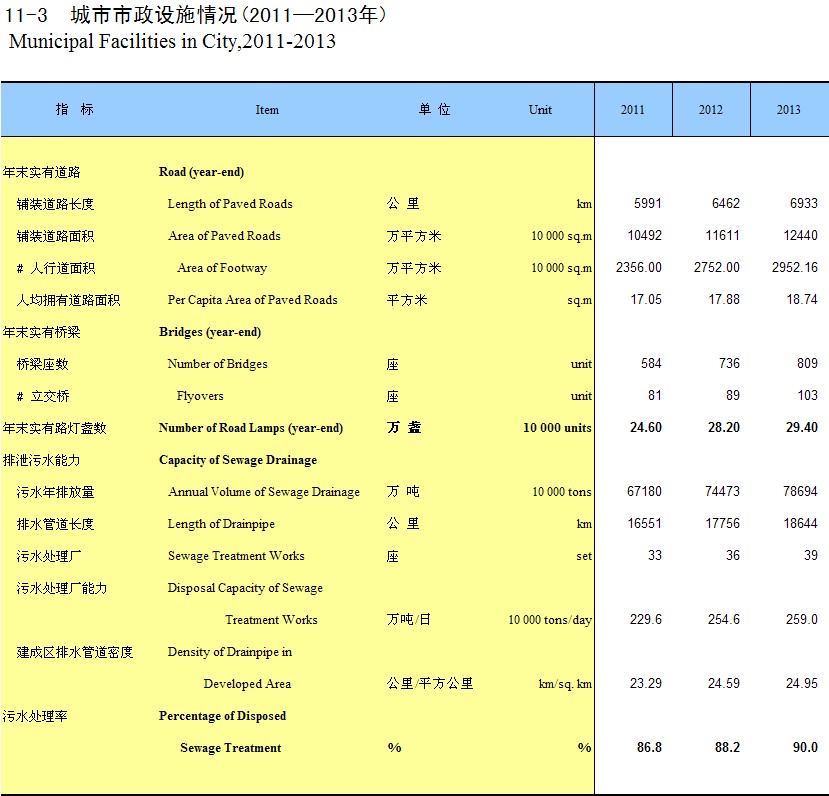Select the 2013 road lamps value 29.40
This screenshot has height=796, width=829.
click(x=801, y=428)
